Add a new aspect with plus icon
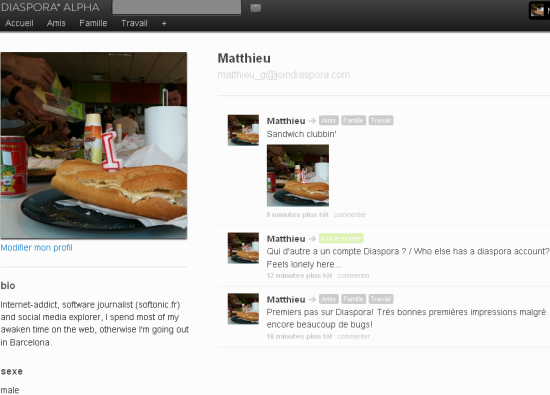 point(164,24)
